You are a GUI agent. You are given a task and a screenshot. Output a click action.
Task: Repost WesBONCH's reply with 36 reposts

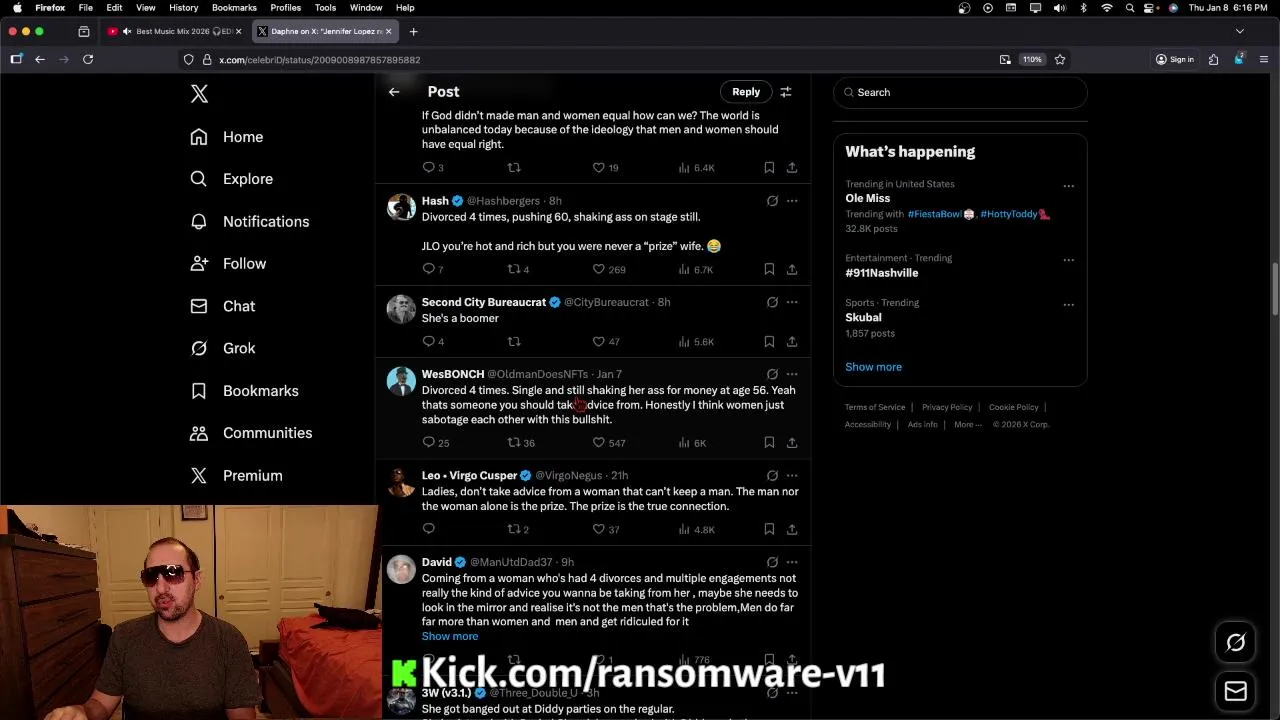[x=521, y=443]
